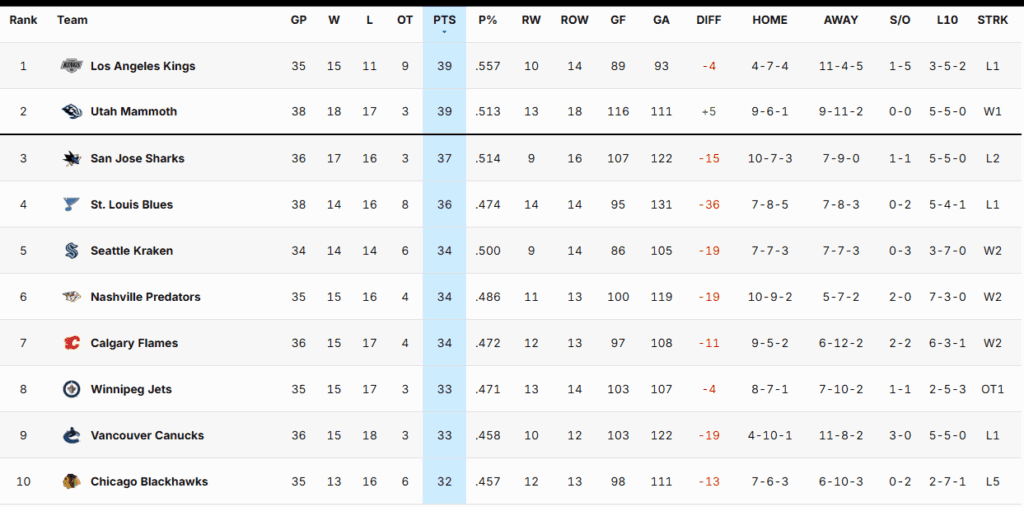
Task: Click the St. Louis Blues logo
Action: pos(71,205)
